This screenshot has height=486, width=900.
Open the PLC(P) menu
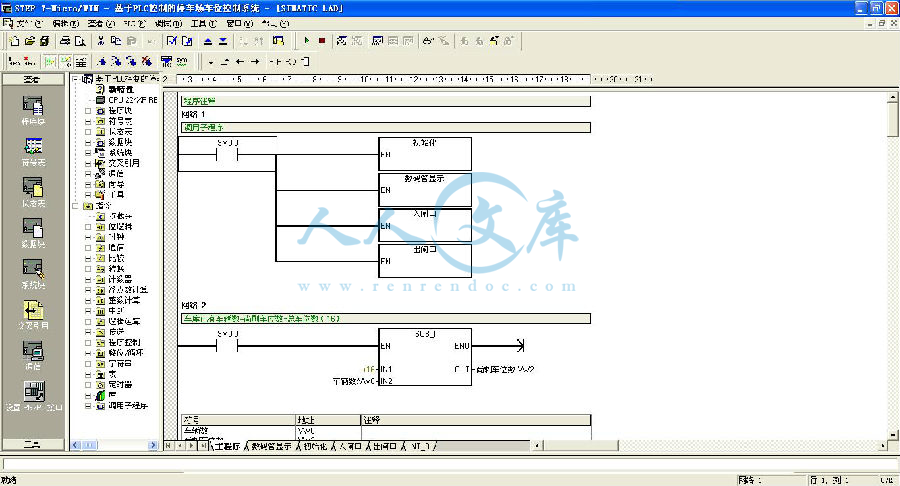[134, 24]
